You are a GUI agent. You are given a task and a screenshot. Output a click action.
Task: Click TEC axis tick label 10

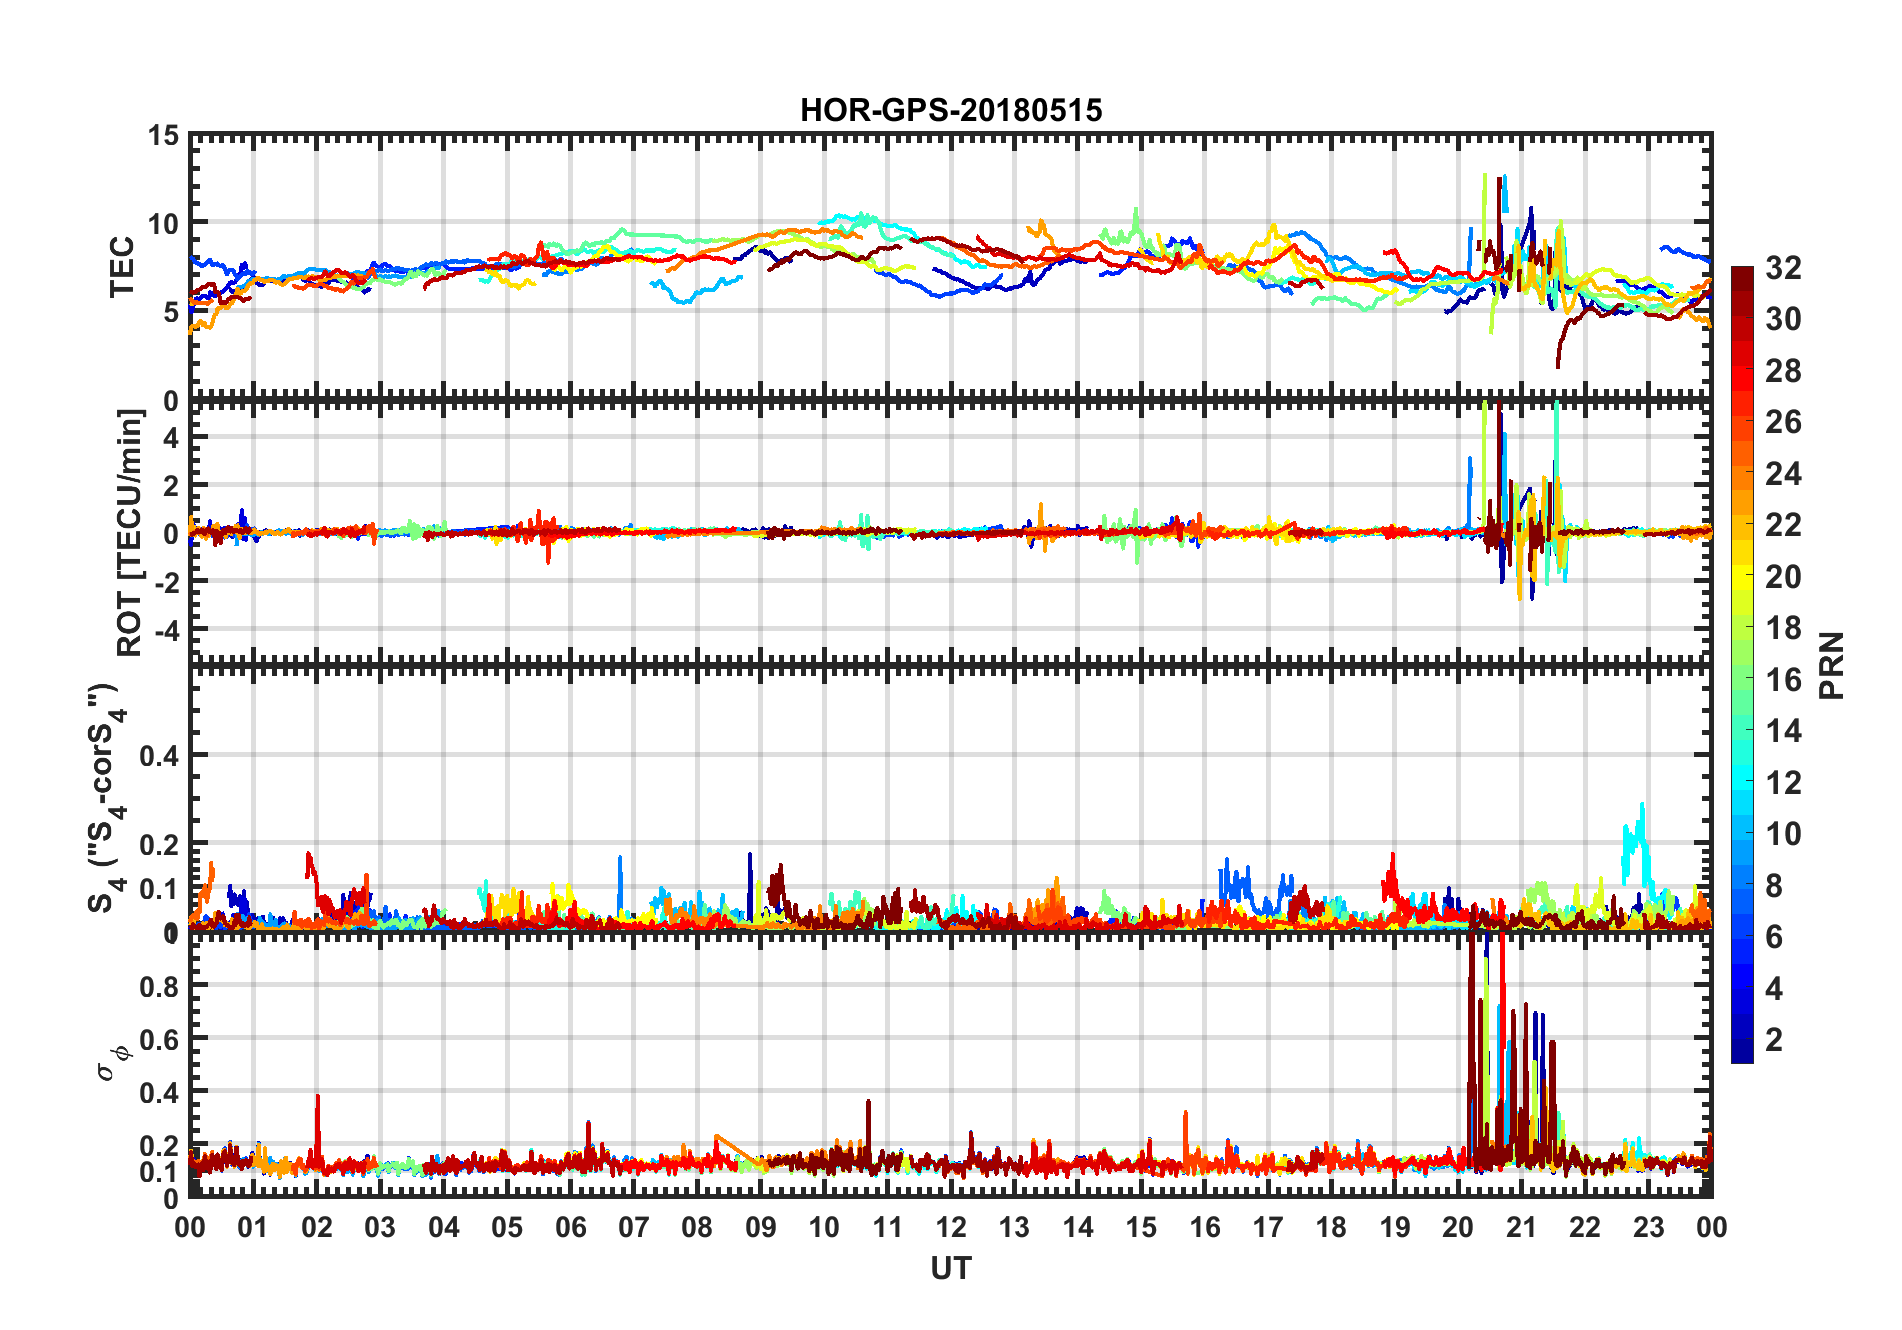(x=164, y=224)
